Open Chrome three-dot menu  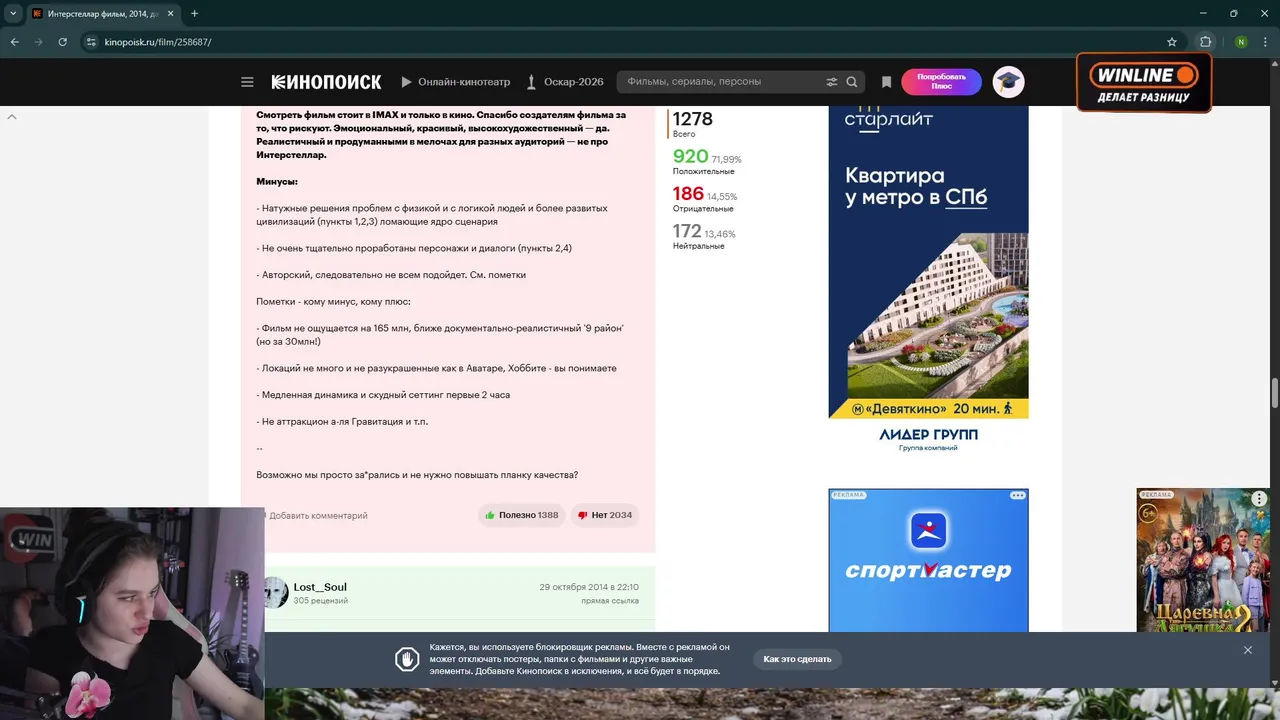click(1265, 42)
